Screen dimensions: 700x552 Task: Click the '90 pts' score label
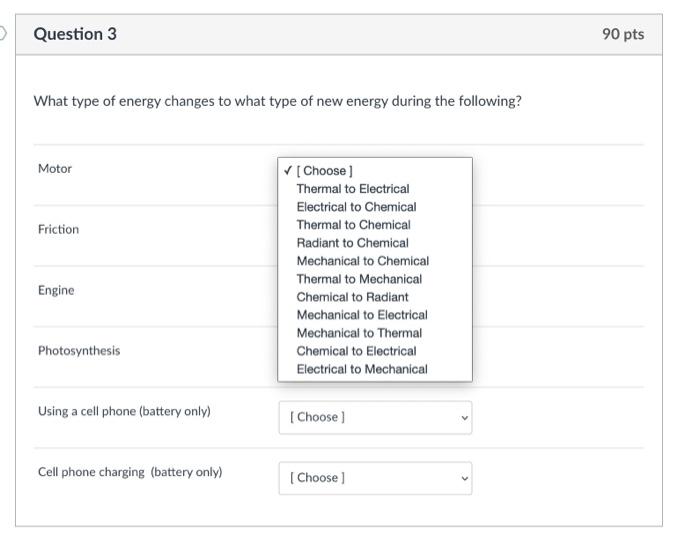click(x=623, y=34)
